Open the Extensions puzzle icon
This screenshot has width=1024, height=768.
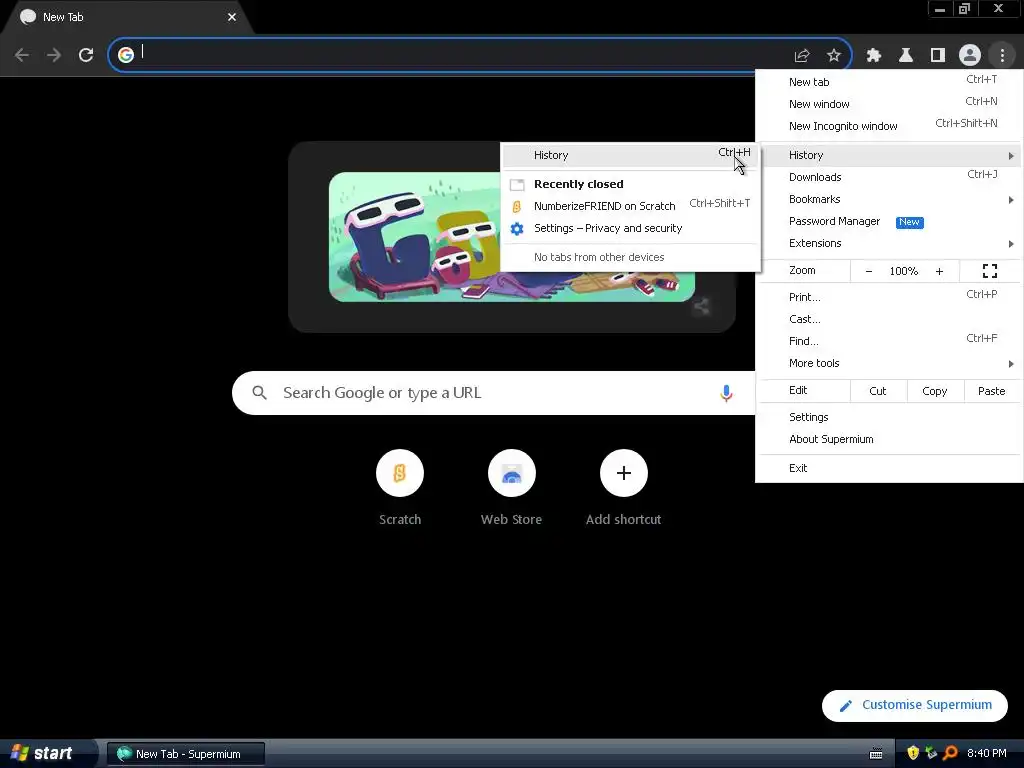click(x=874, y=56)
